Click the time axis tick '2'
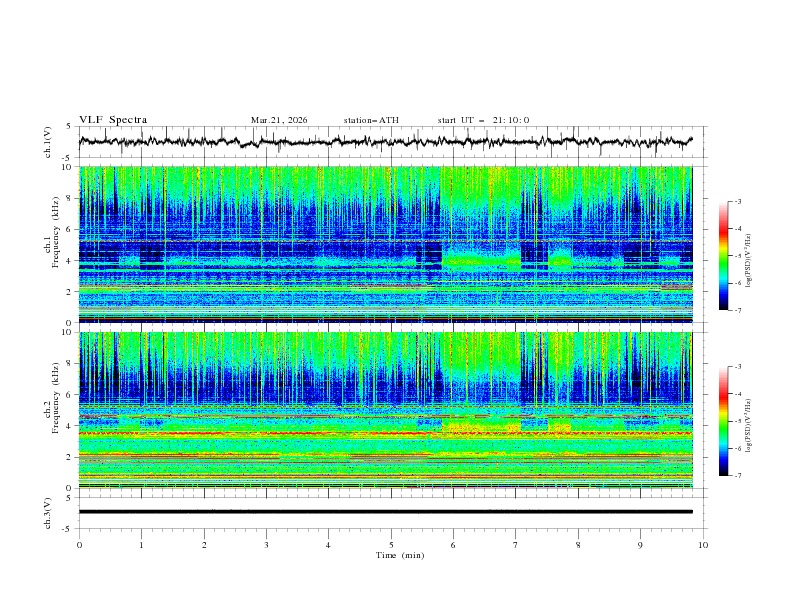The width and height of the screenshot is (792, 612). pos(204,545)
